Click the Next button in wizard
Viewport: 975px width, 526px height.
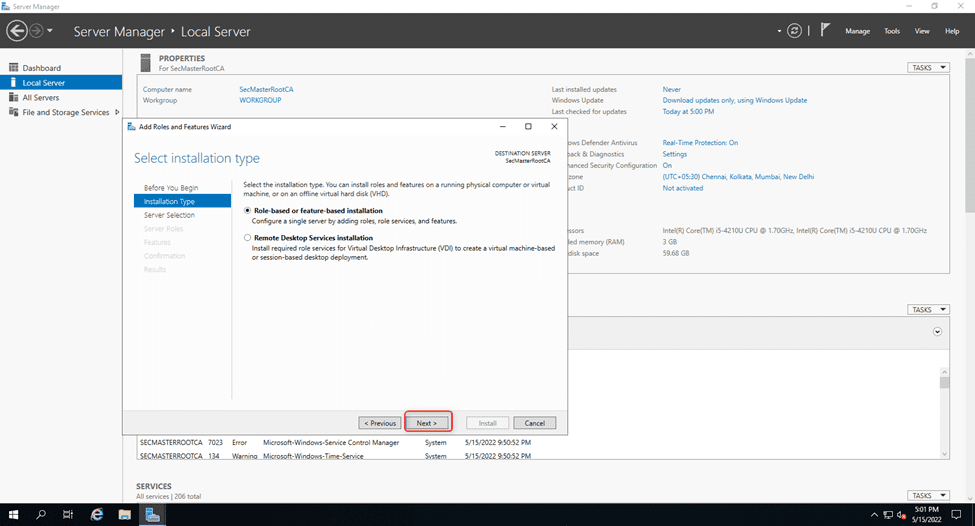pos(427,423)
